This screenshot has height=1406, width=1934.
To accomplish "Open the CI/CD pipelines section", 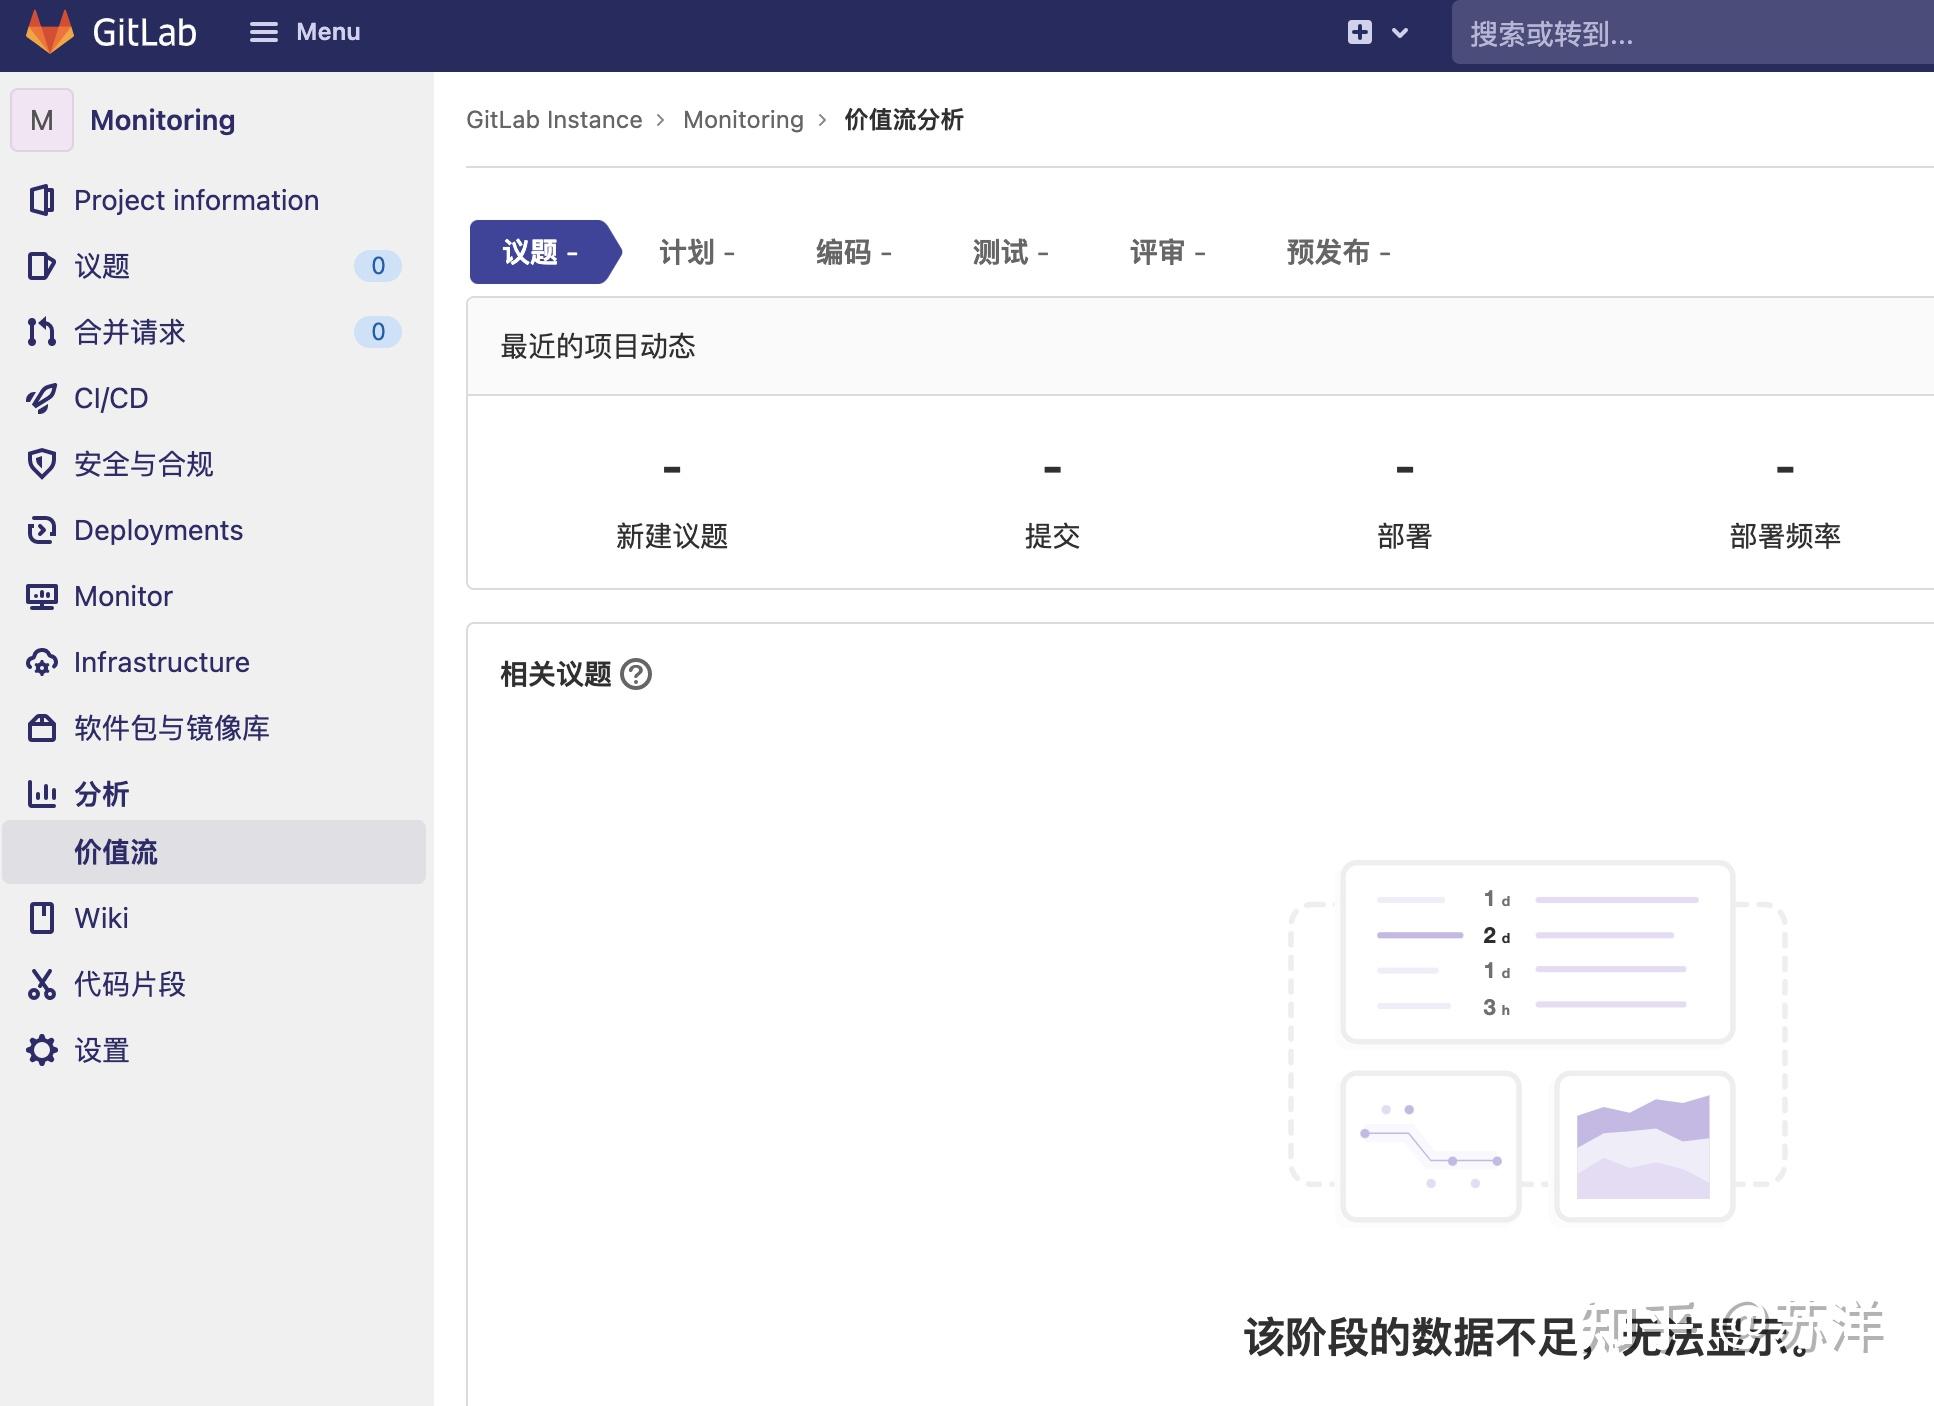I will [111, 398].
